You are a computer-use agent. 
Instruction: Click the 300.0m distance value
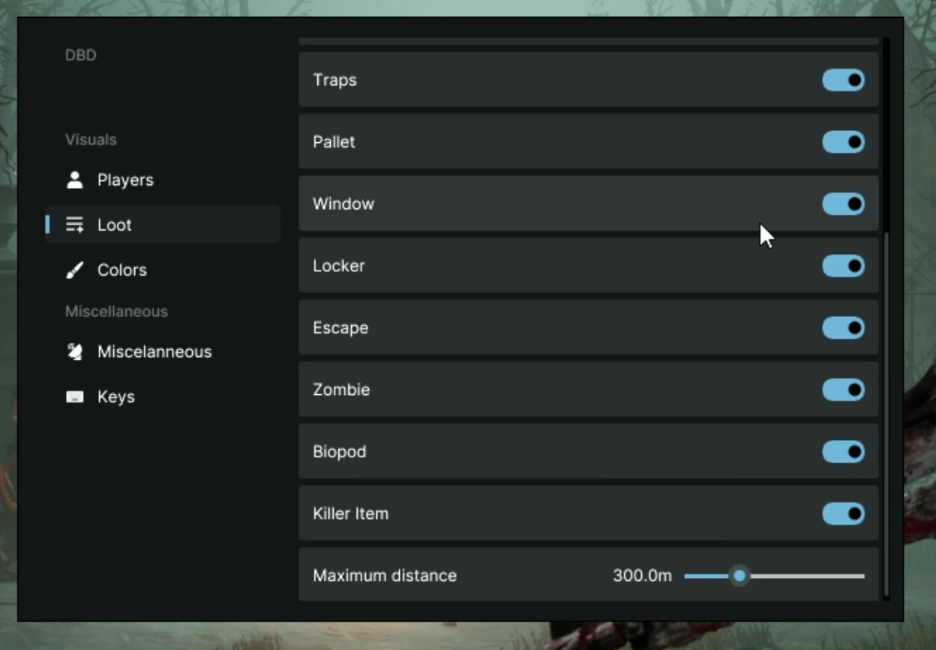(642, 576)
